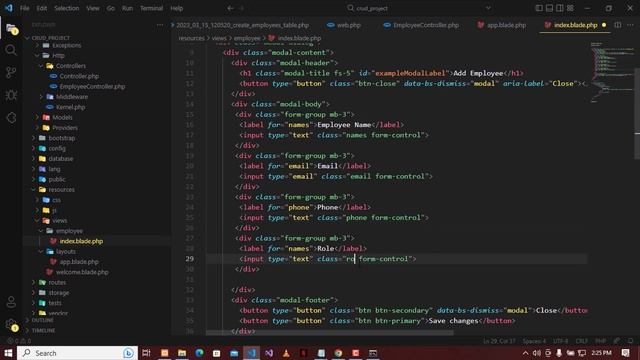Click UTF-8 encoding in status bar
This screenshot has width=640, height=360.
tap(560, 341)
